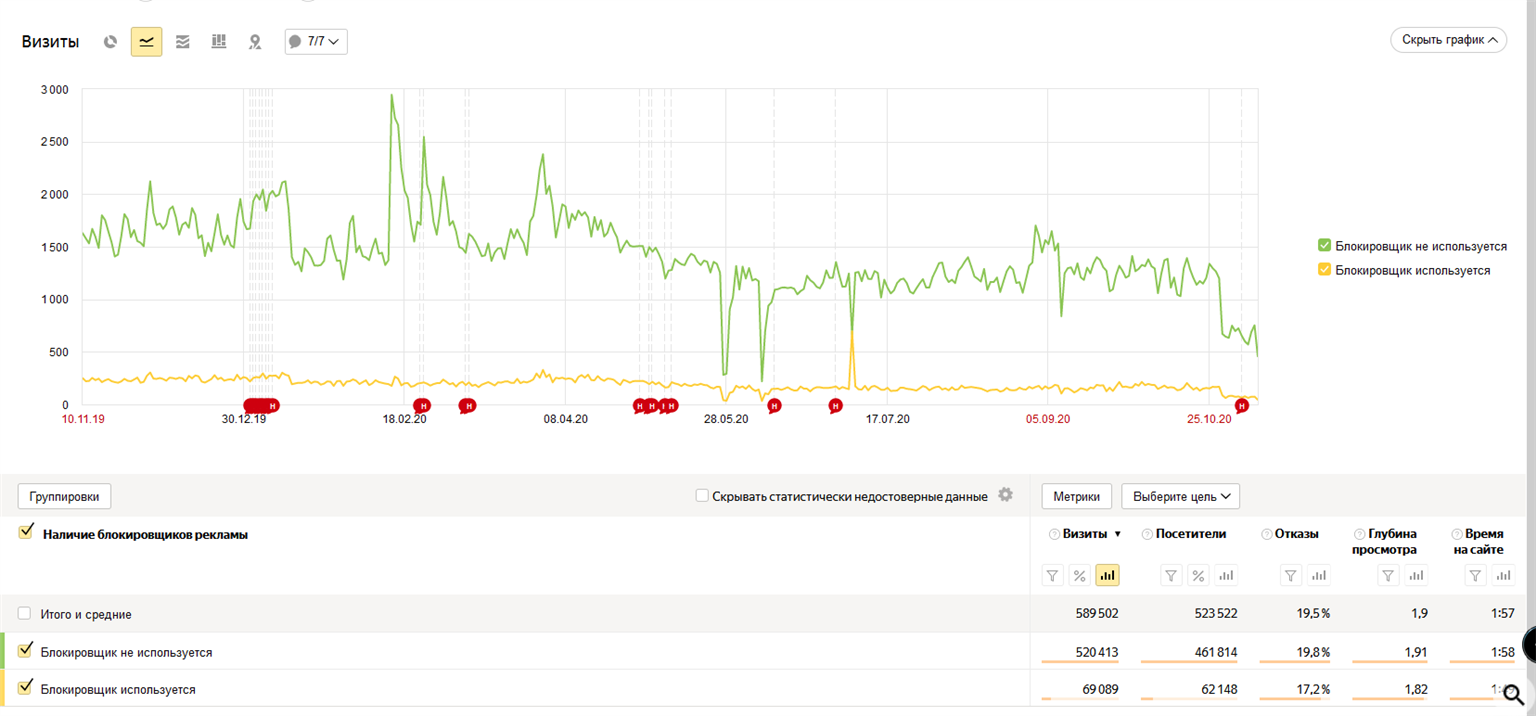Switch to the stacked area chart view
This screenshot has width=1536, height=716.
pyautogui.click(x=183, y=42)
